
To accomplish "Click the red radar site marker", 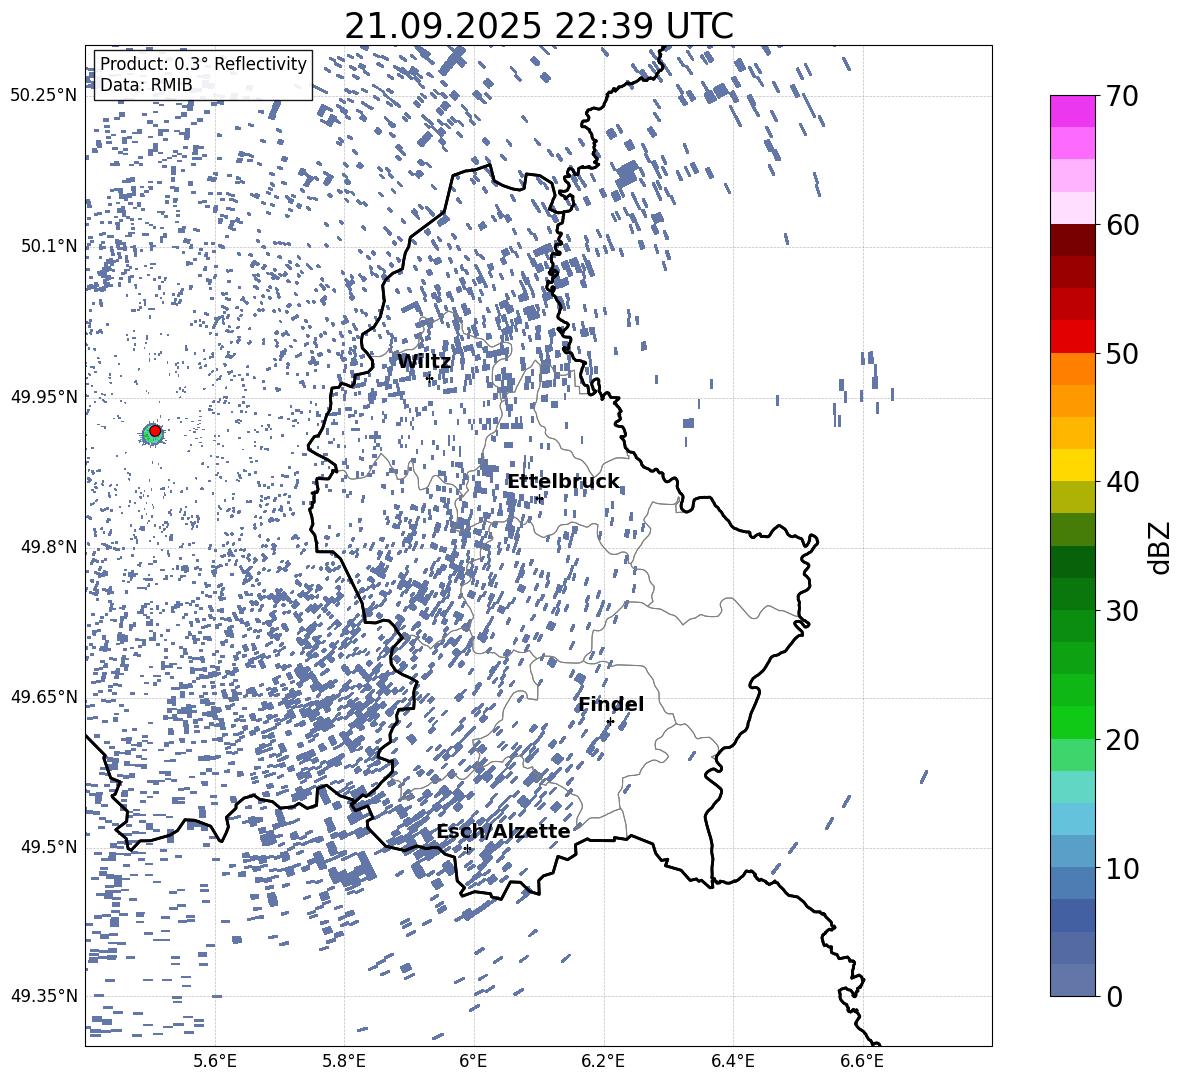I will click(x=155, y=430).
